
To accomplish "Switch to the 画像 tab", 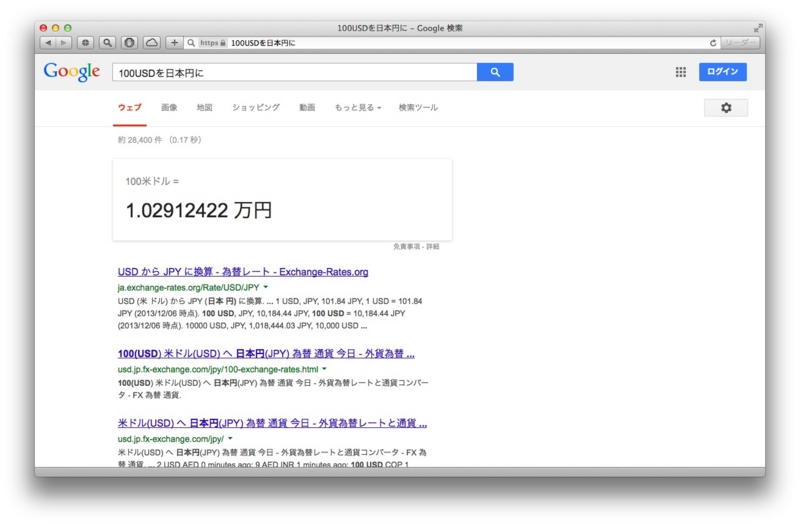I will [169, 108].
